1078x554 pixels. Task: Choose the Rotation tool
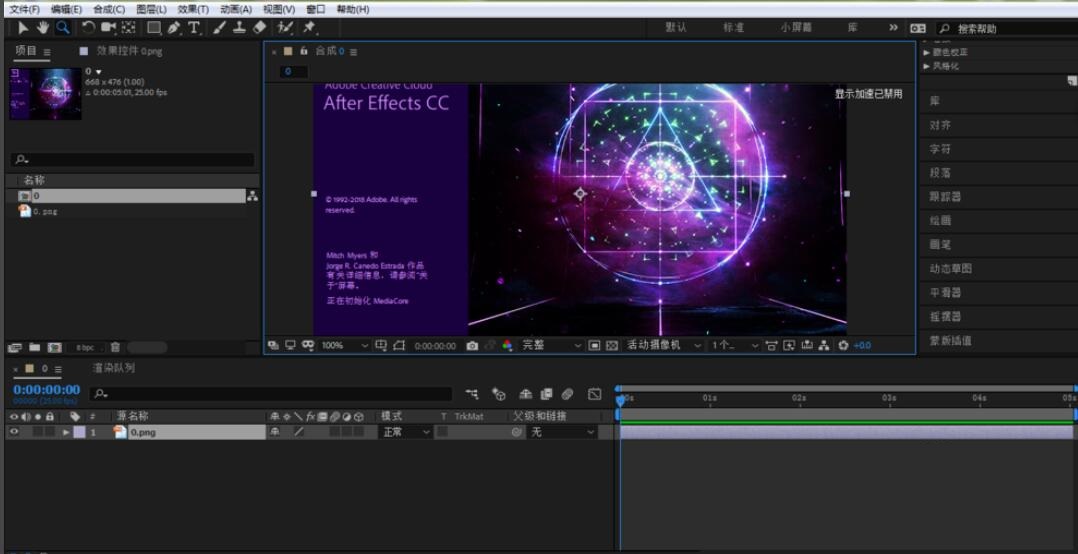88,28
